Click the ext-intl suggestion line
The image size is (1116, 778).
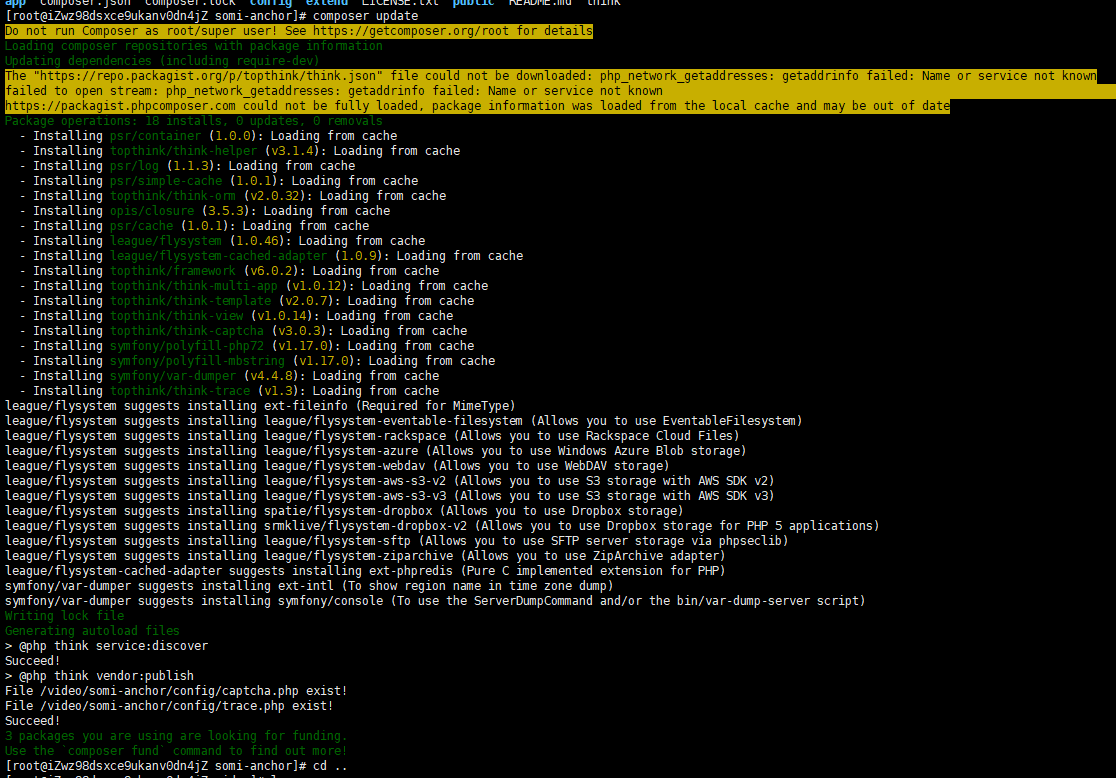pyautogui.click(x=310, y=585)
